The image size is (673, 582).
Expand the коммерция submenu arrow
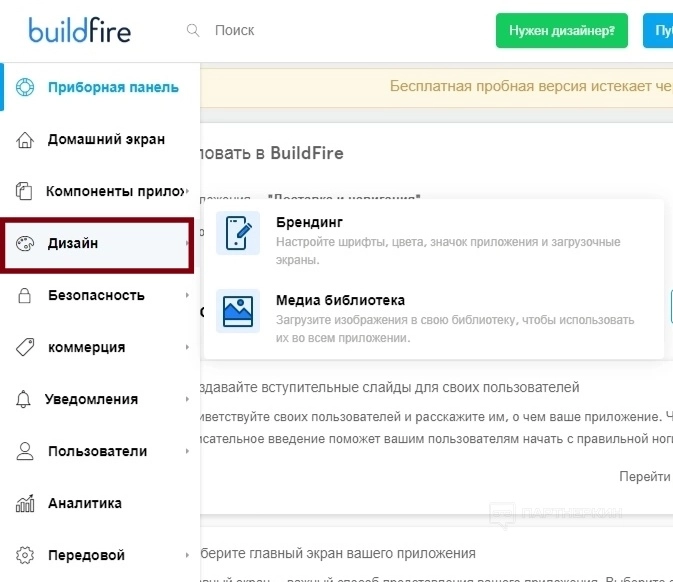point(187,347)
